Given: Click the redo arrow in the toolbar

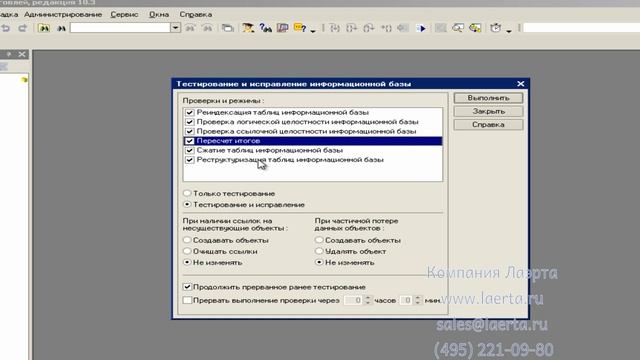Looking at the screenshot, I should (23, 28).
